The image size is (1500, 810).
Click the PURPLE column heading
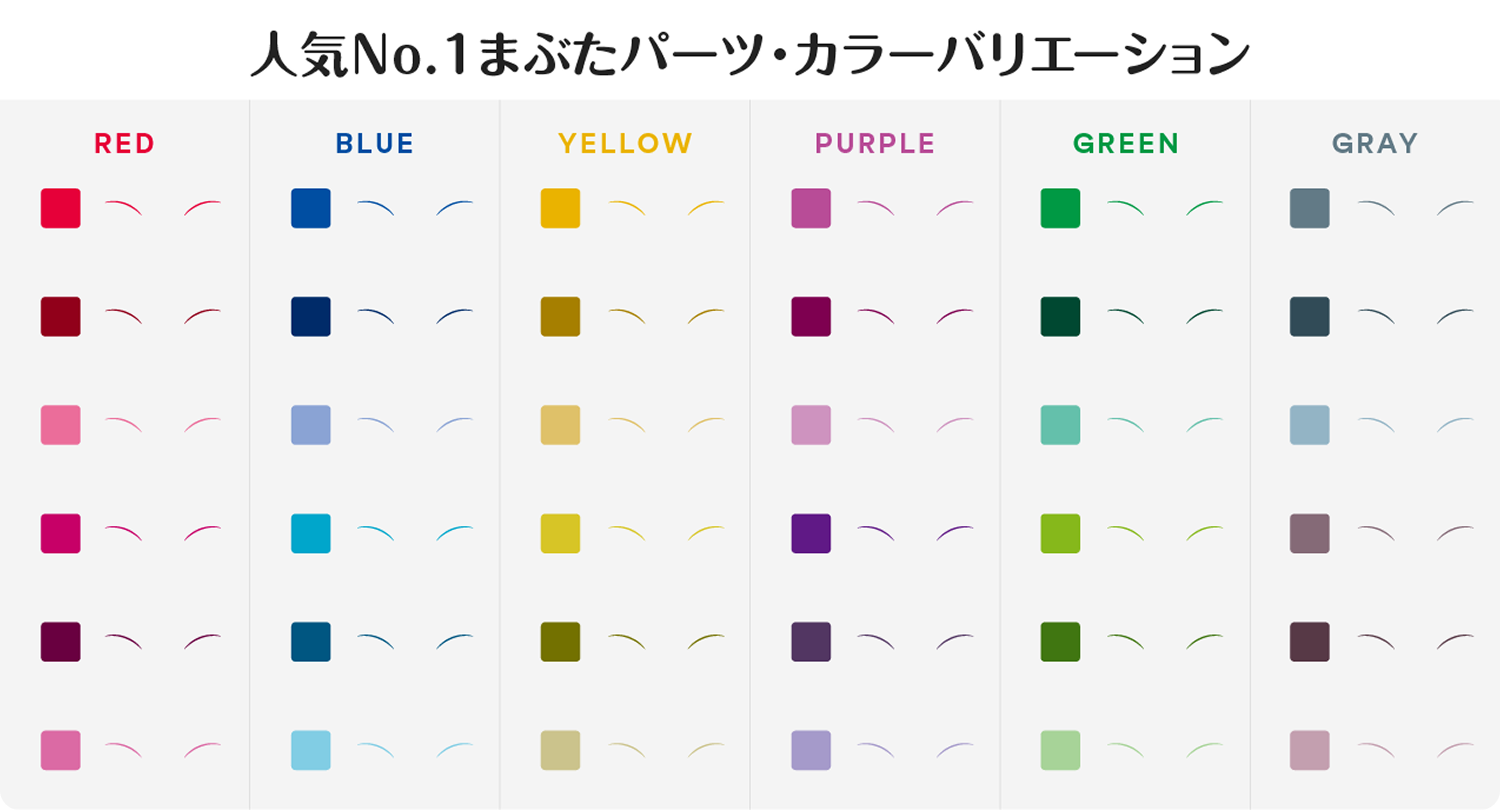[875, 144]
